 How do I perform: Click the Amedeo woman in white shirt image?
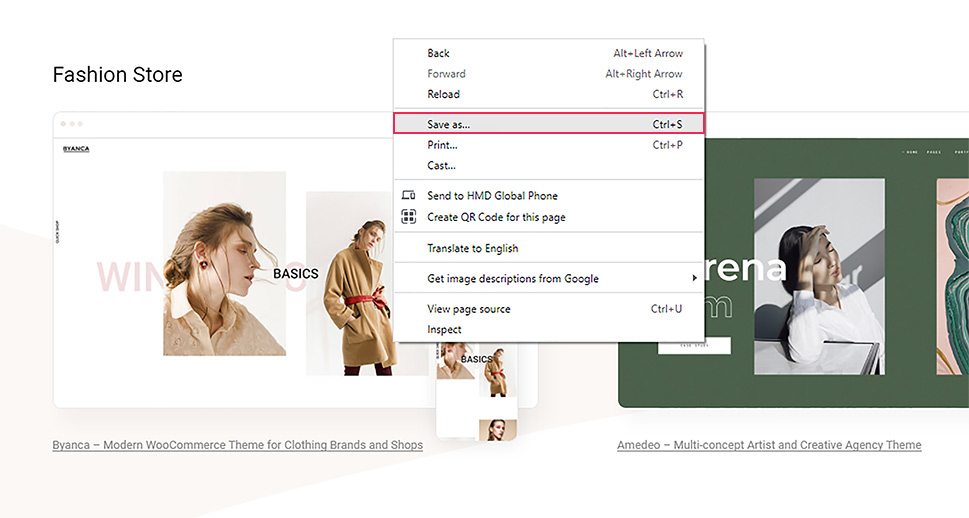[x=819, y=276]
